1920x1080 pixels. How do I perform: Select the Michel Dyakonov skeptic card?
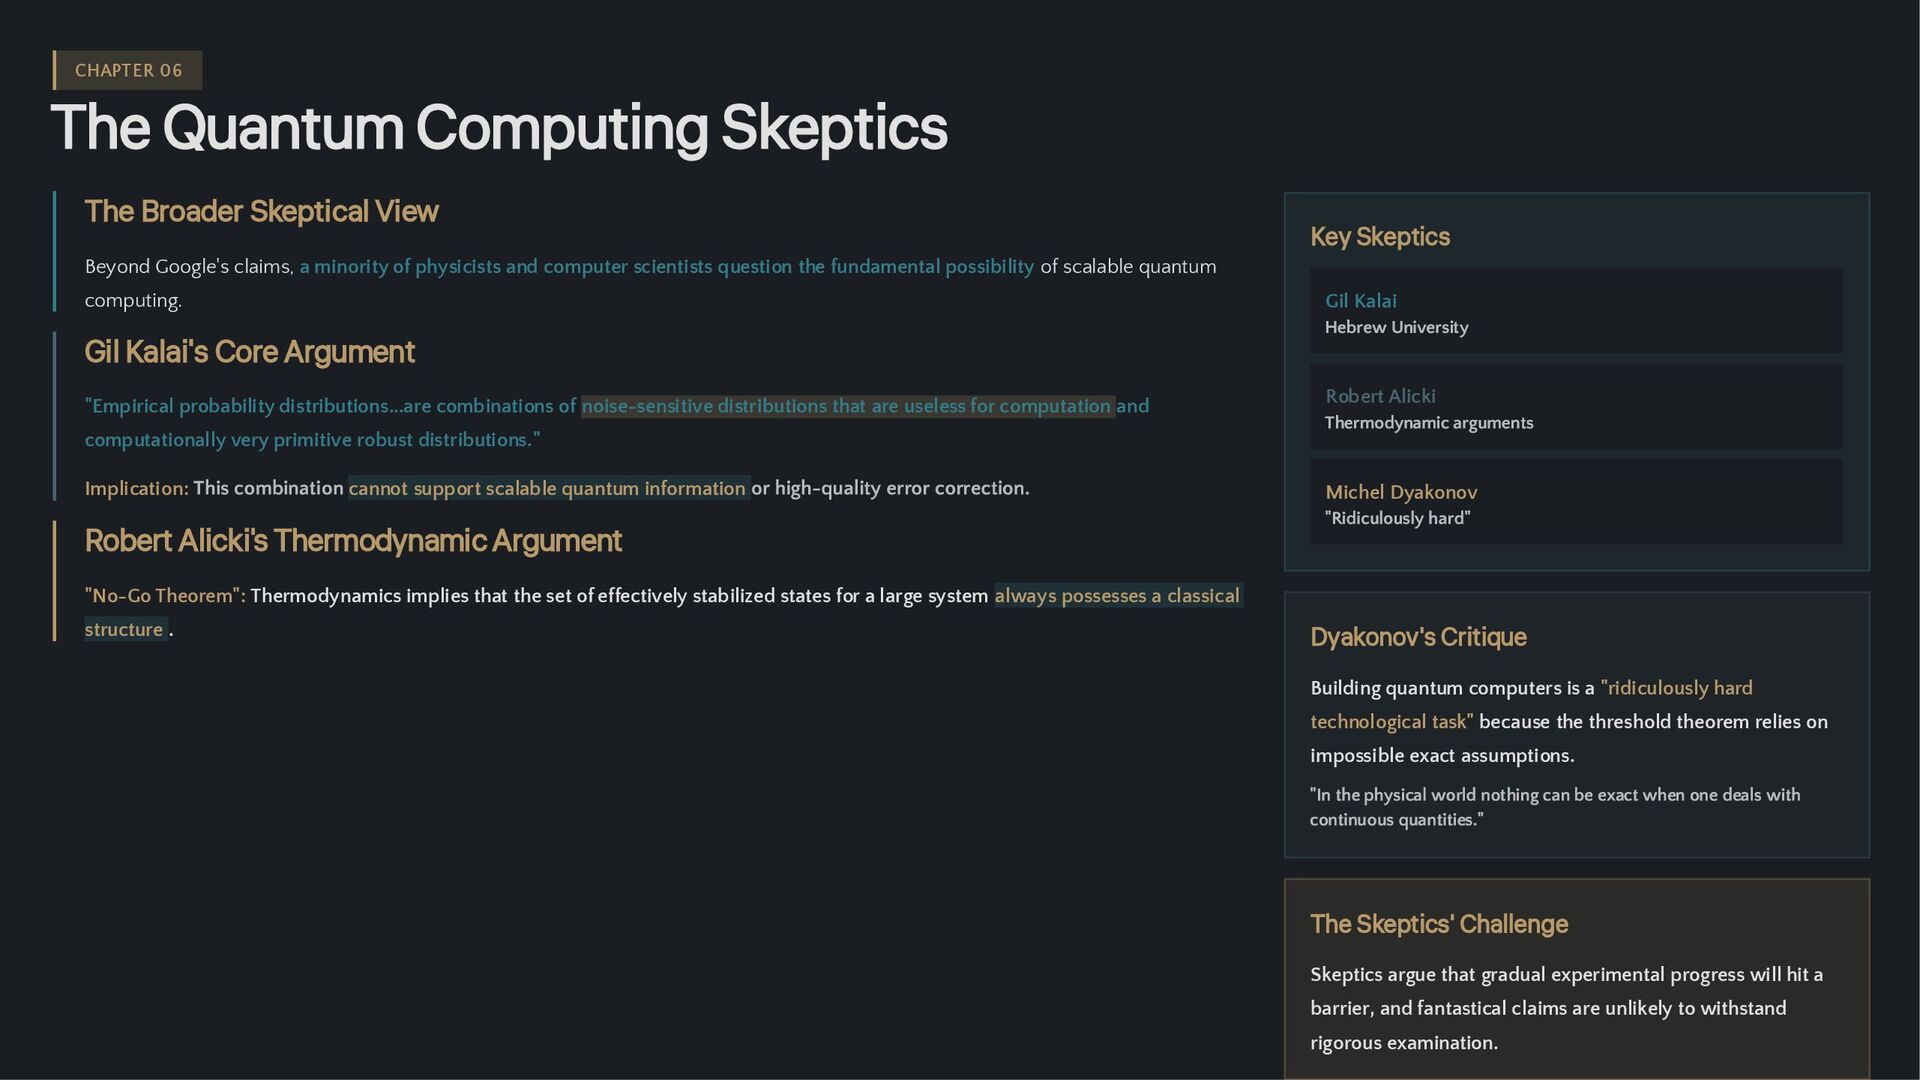click(x=1575, y=503)
